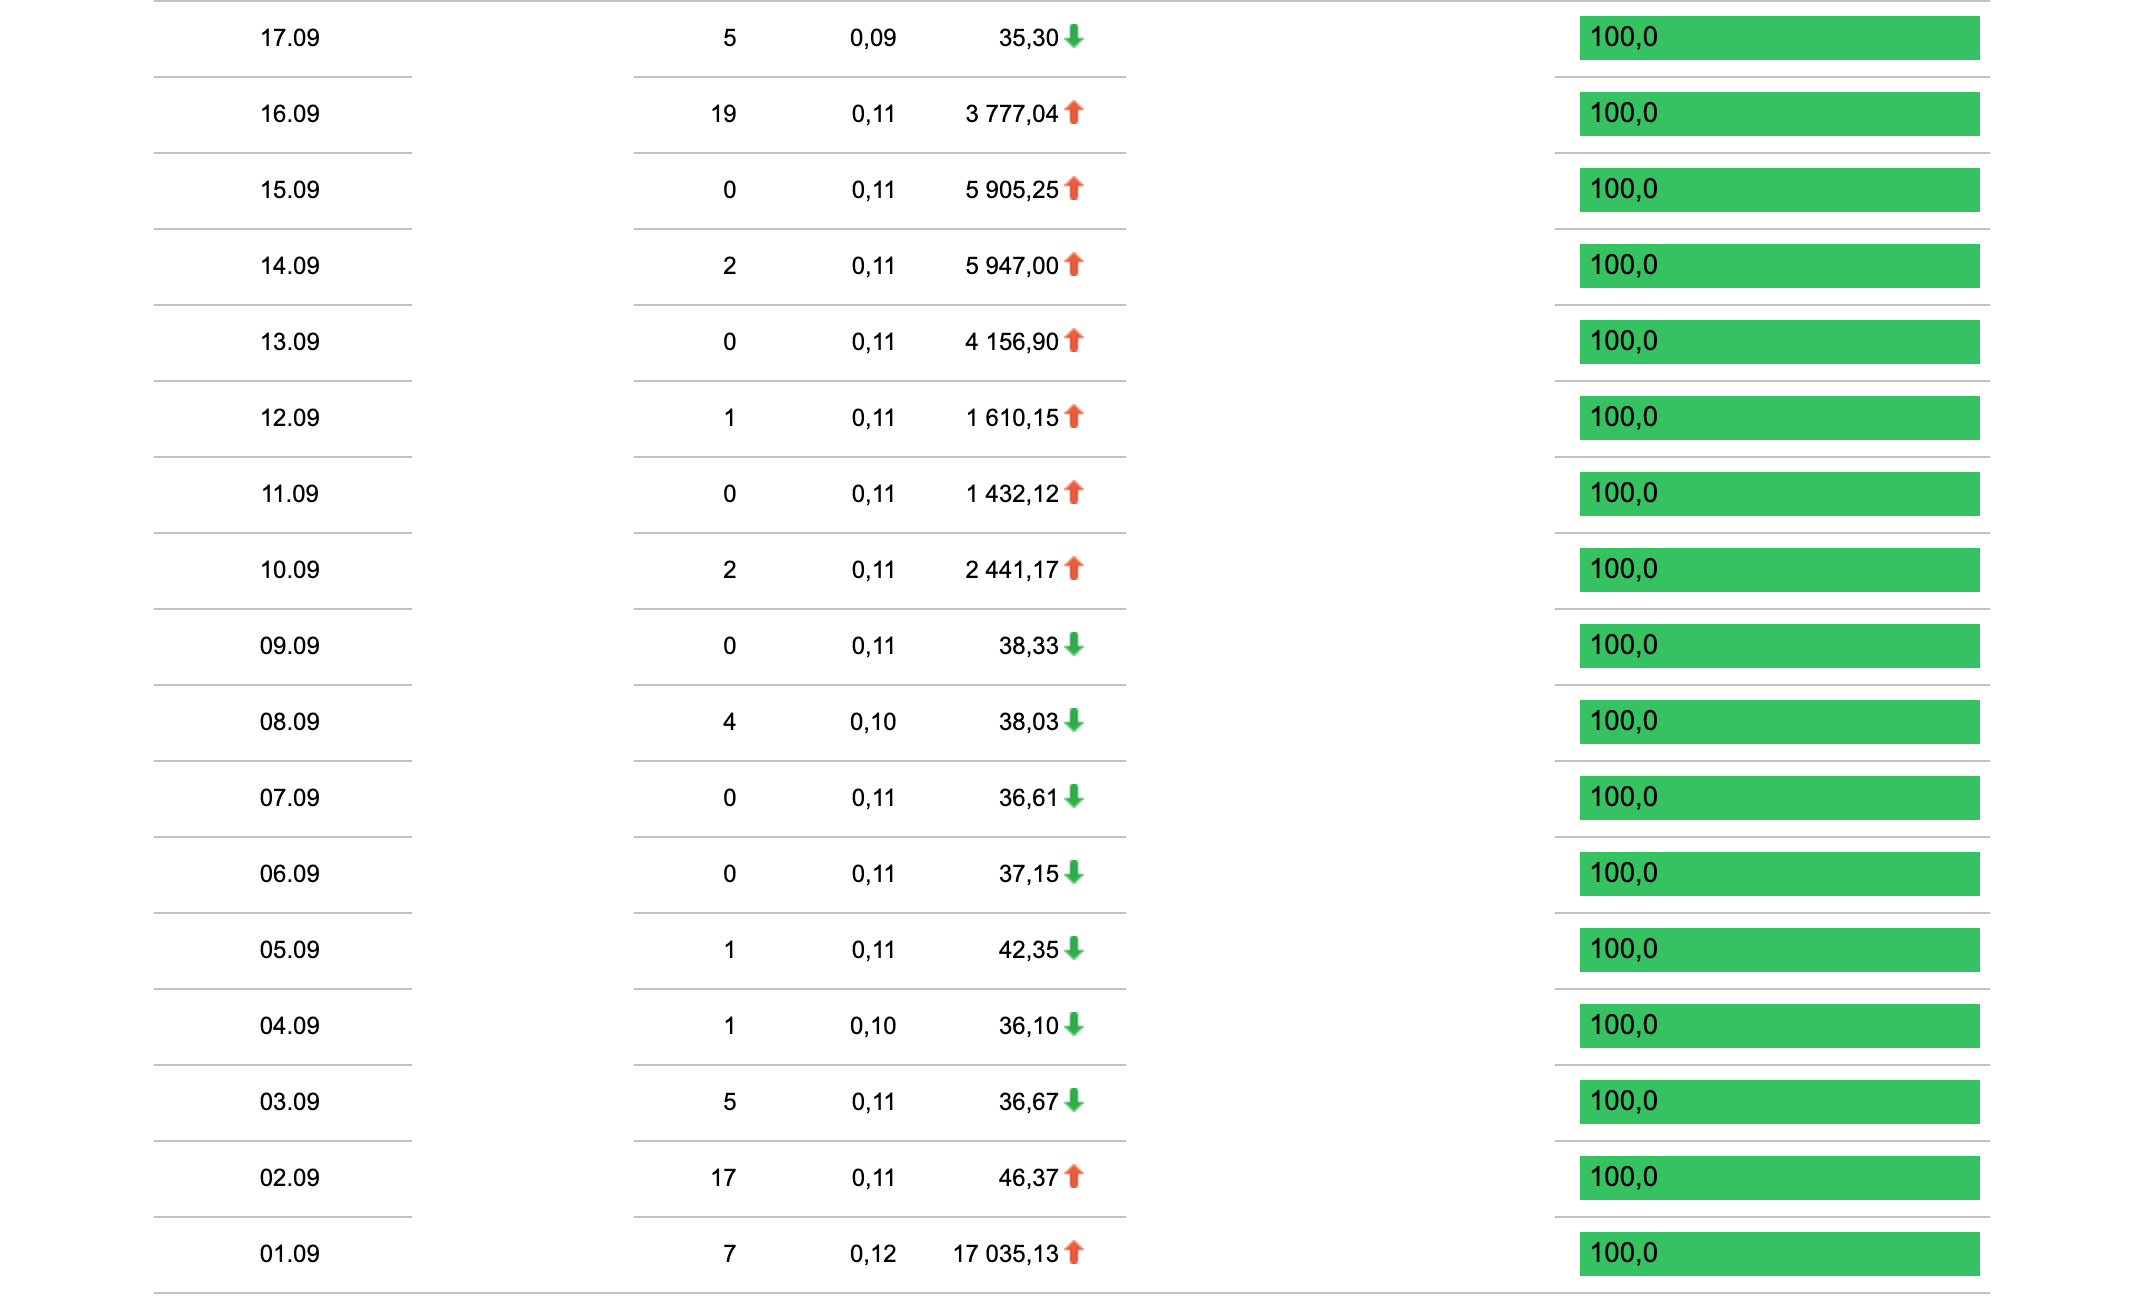Click the green 100,0 bar in the 08.09 row
This screenshot has height=1306, width=2142.
pyautogui.click(x=1778, y=722)
